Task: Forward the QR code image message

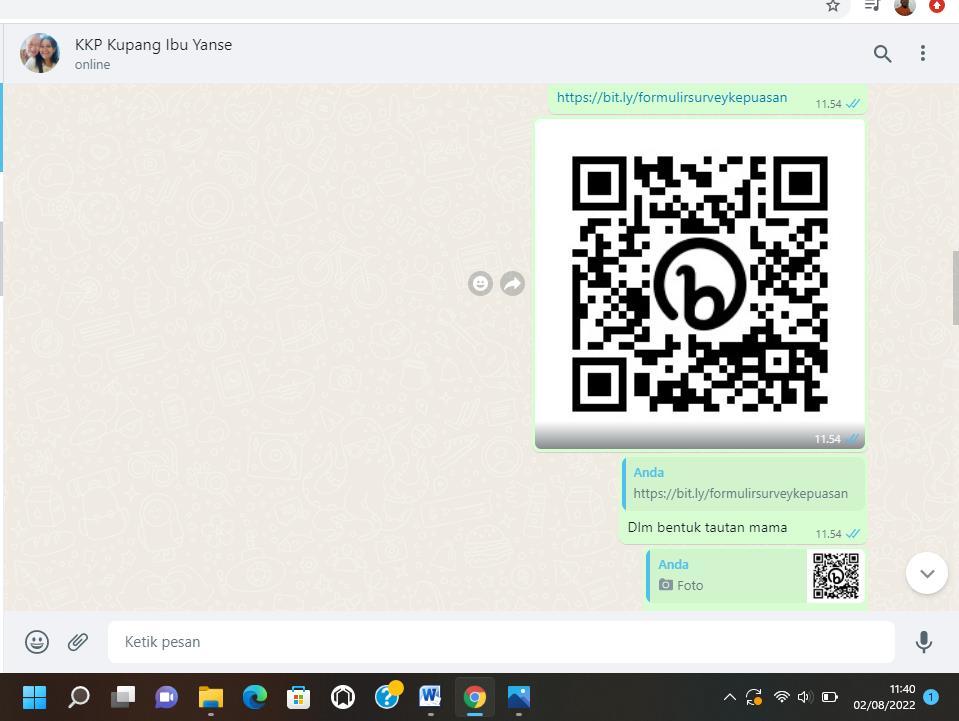Action: [513, 283]
